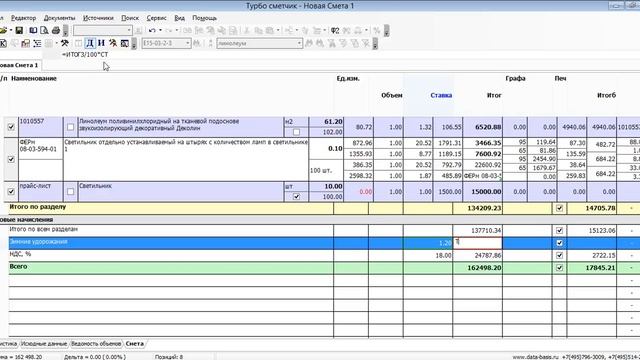
Task: Click first binoculars icon after линолеум box
Action: tap(309, 43)
